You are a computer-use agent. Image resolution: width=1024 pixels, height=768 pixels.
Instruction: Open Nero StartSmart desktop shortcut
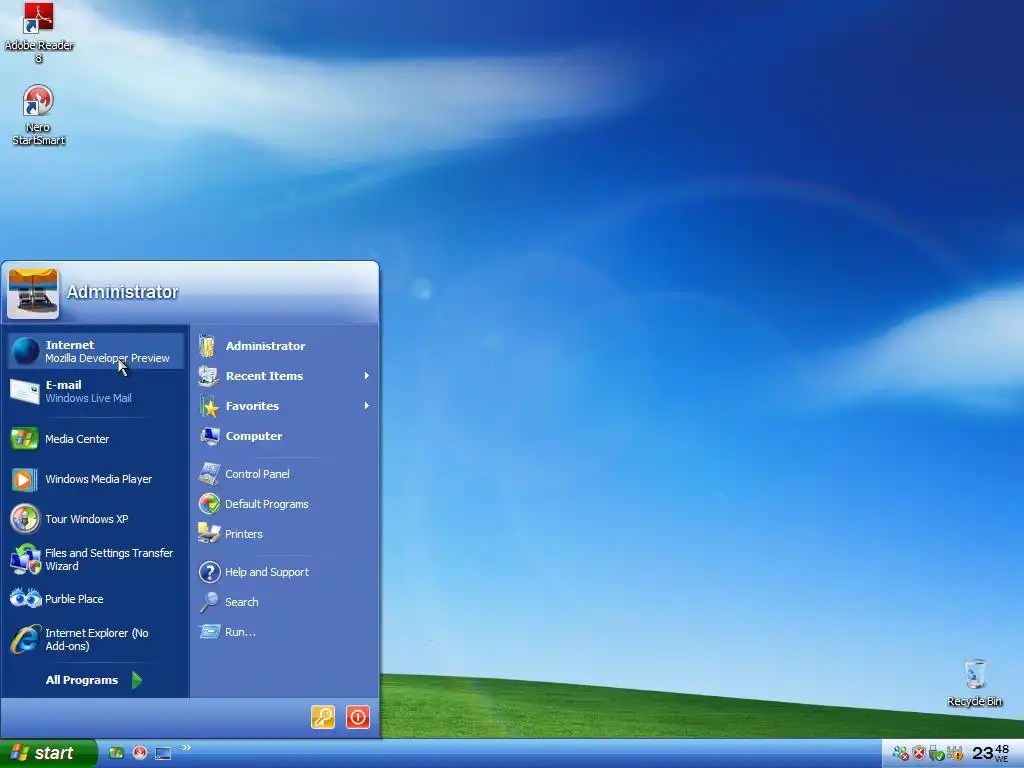(x=38, y=116)
